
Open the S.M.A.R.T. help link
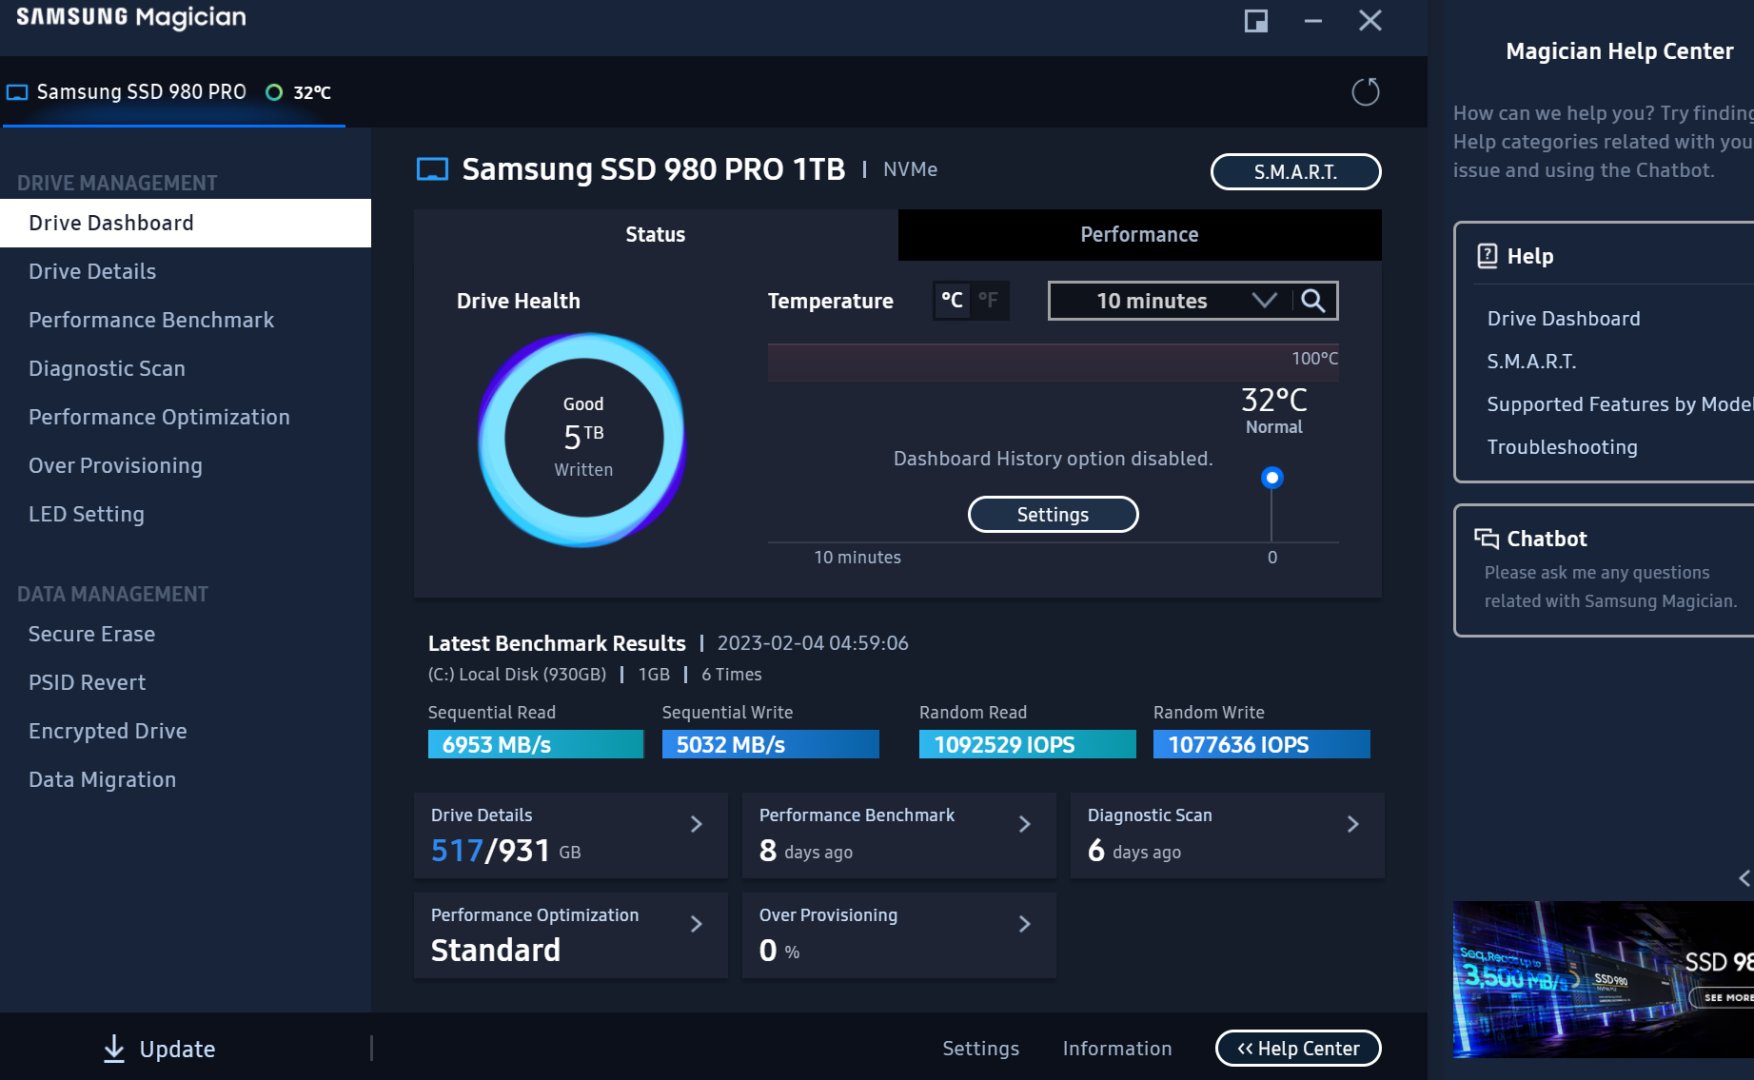pos(1532,362)
